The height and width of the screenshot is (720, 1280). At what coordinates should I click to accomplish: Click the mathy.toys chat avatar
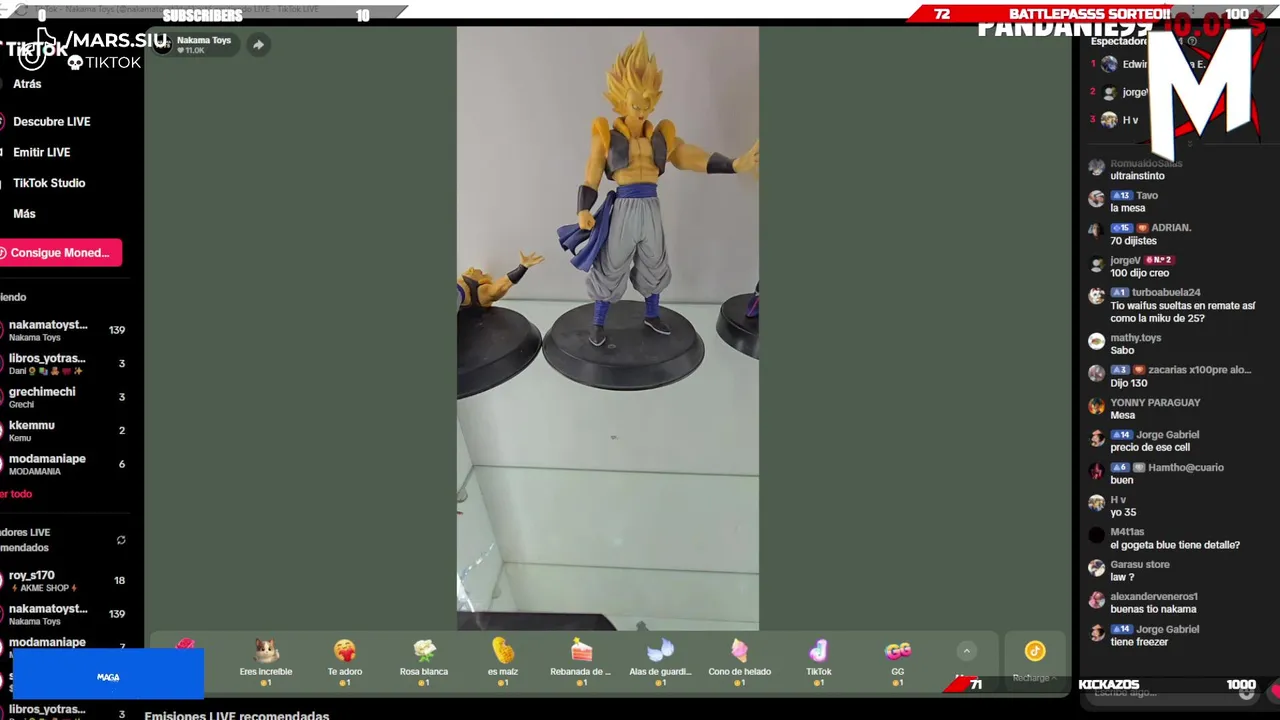click(1096, 341)
